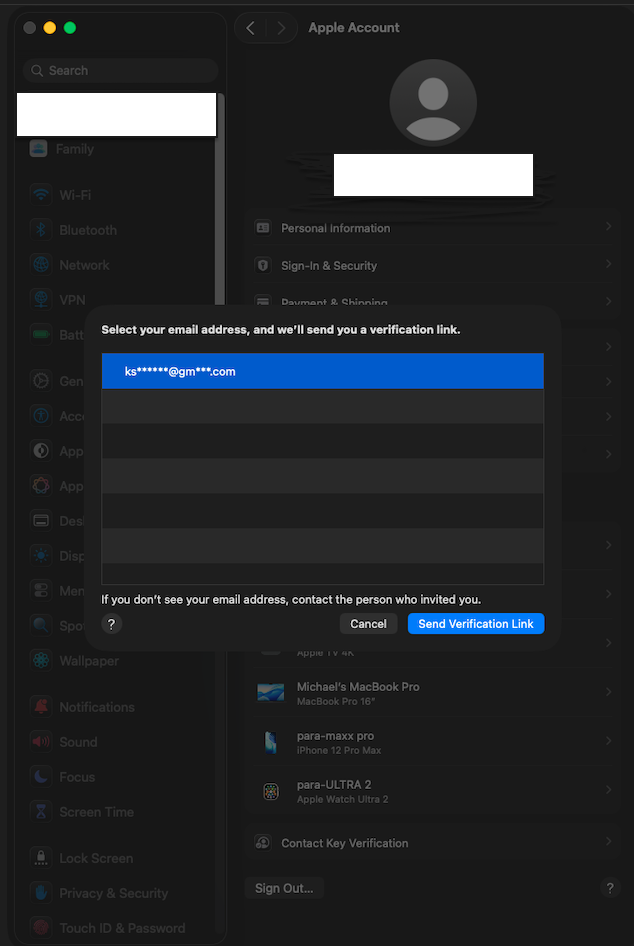The image size is (634, 946).
Task: Expand Personal Information chevron
Action: [608, 228]
